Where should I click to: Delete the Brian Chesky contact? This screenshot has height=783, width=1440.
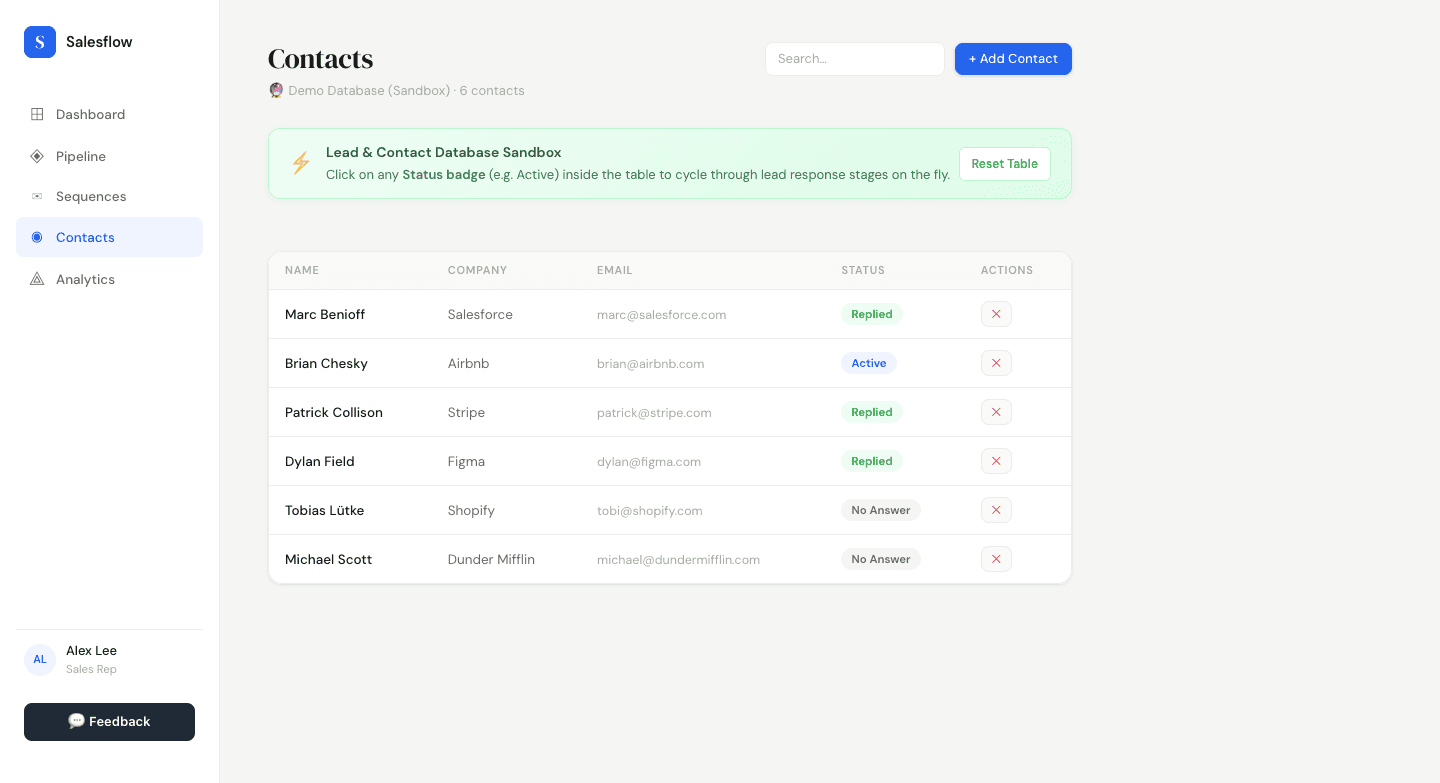[x=996, y=363]
